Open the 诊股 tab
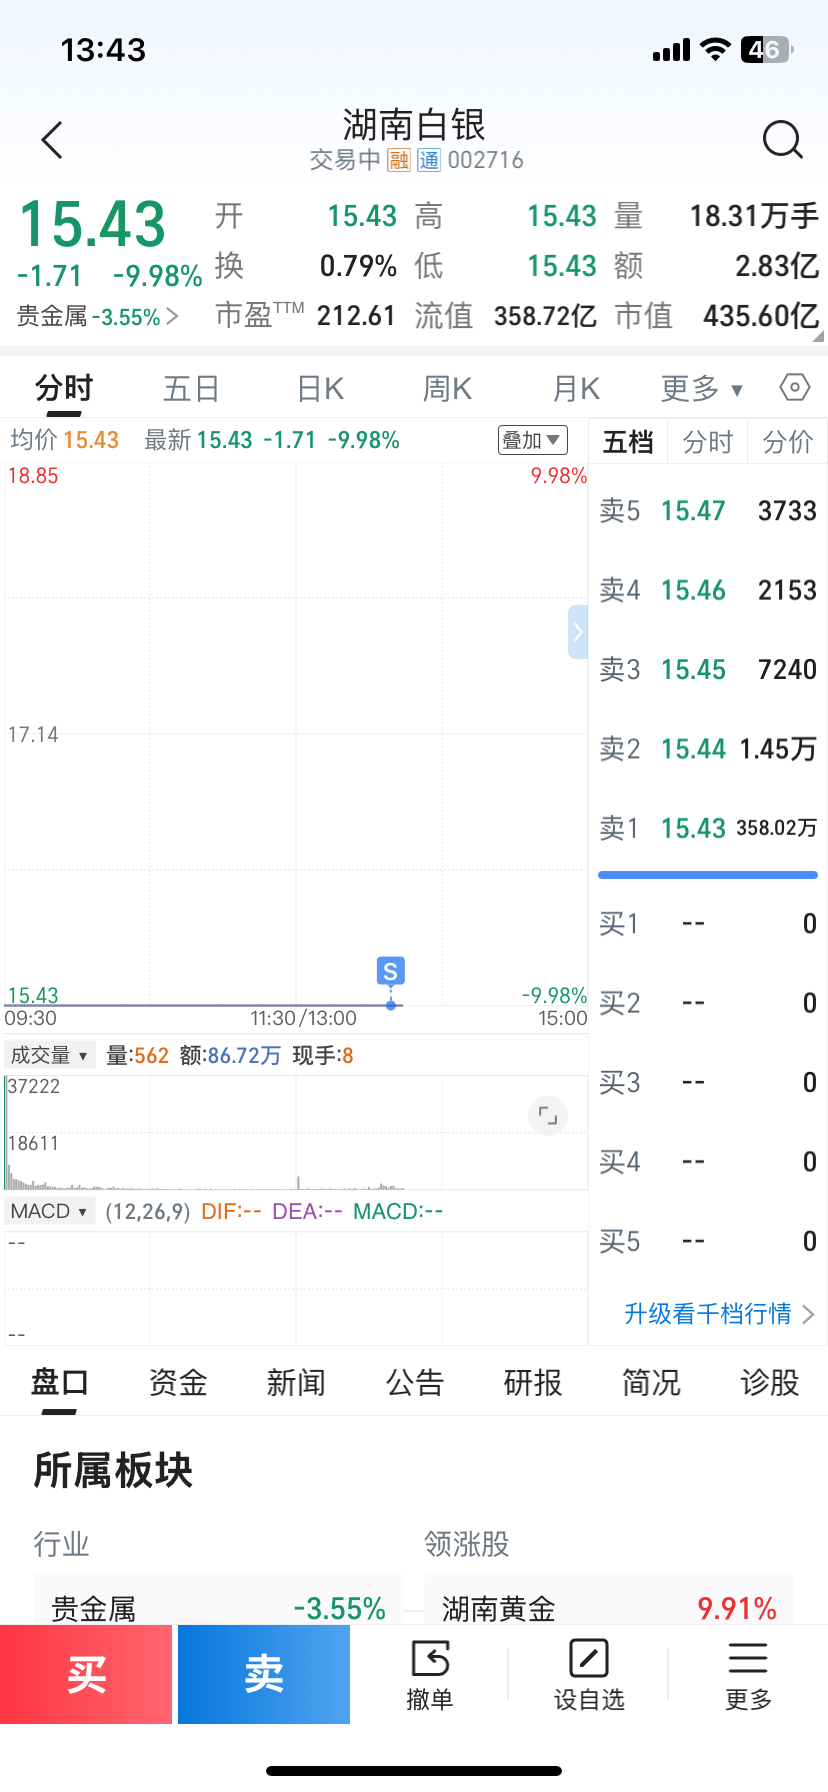This screenshot has width=828, height=1792. click(x=770, y=1383)
